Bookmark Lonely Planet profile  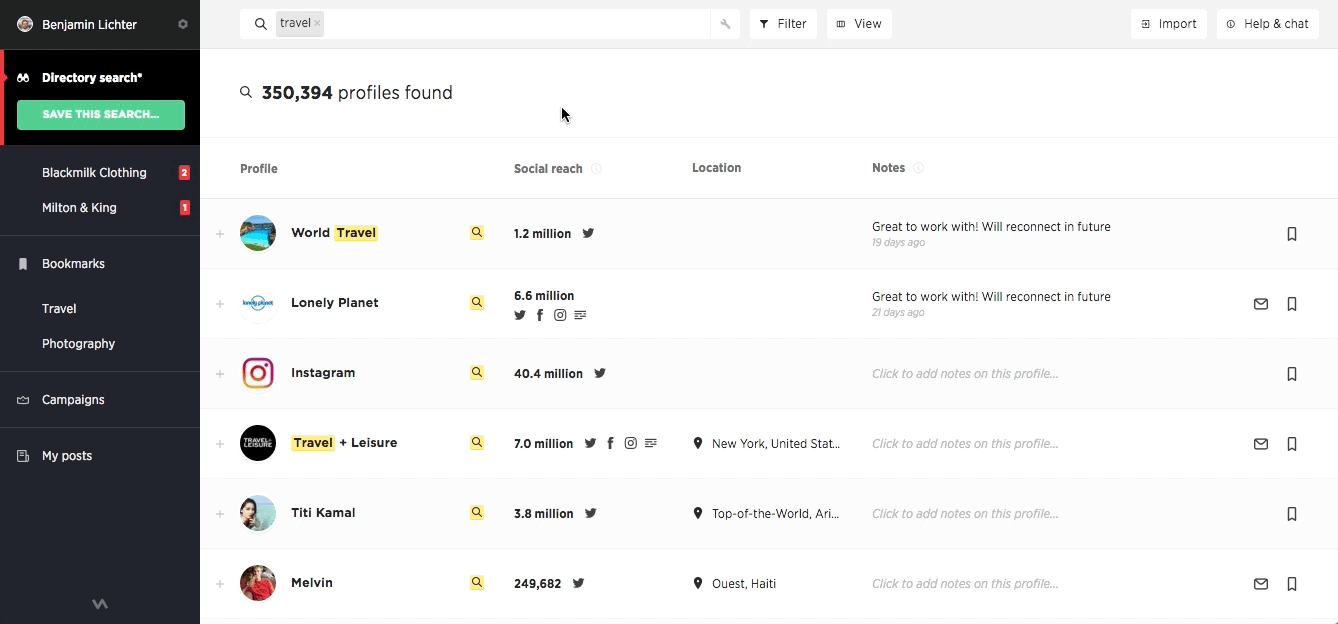[1292, 304]
